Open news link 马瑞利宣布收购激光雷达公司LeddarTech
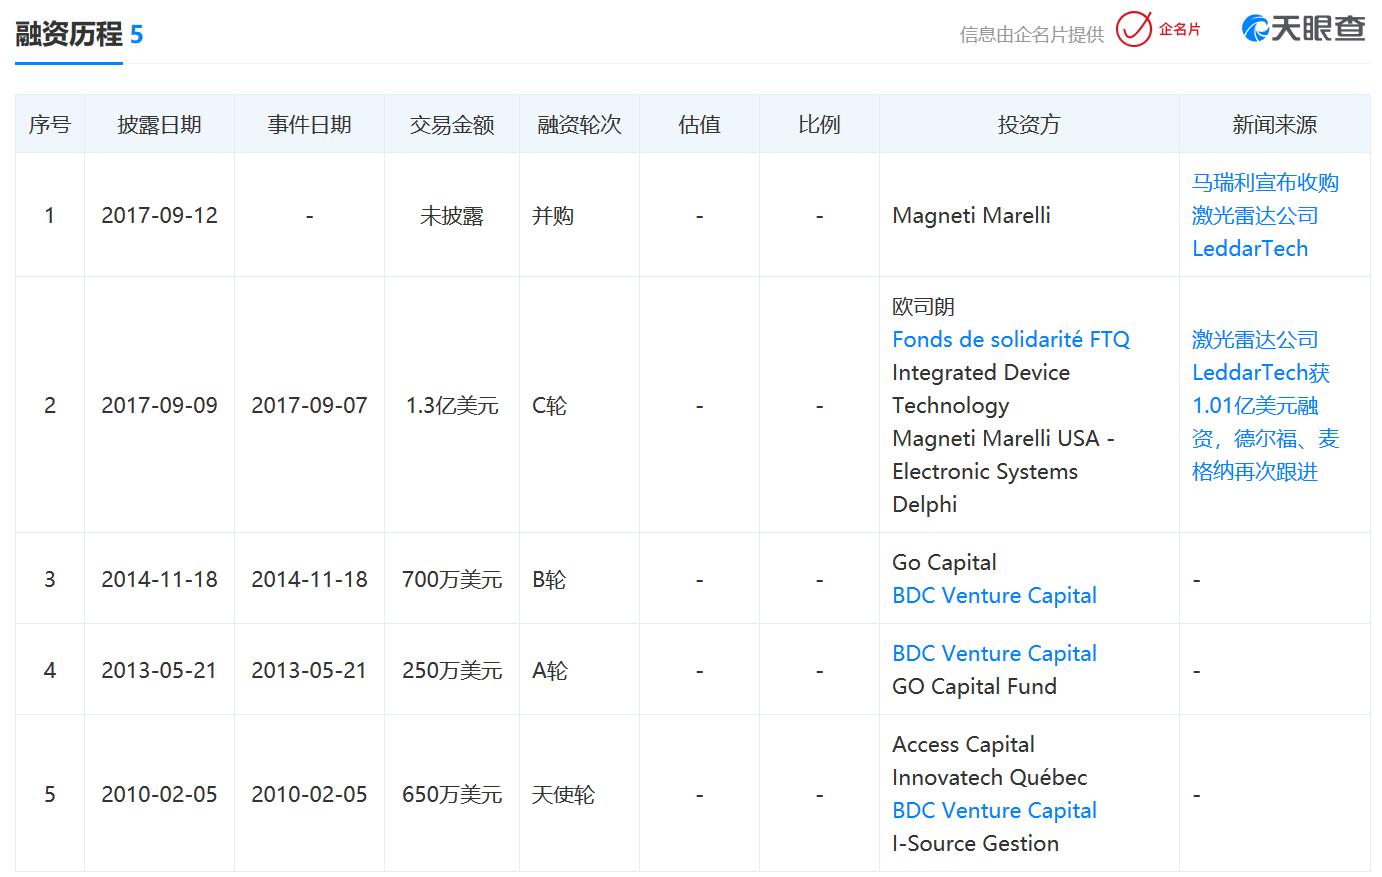The image size is (1382, 877). tap(1265, 215)
